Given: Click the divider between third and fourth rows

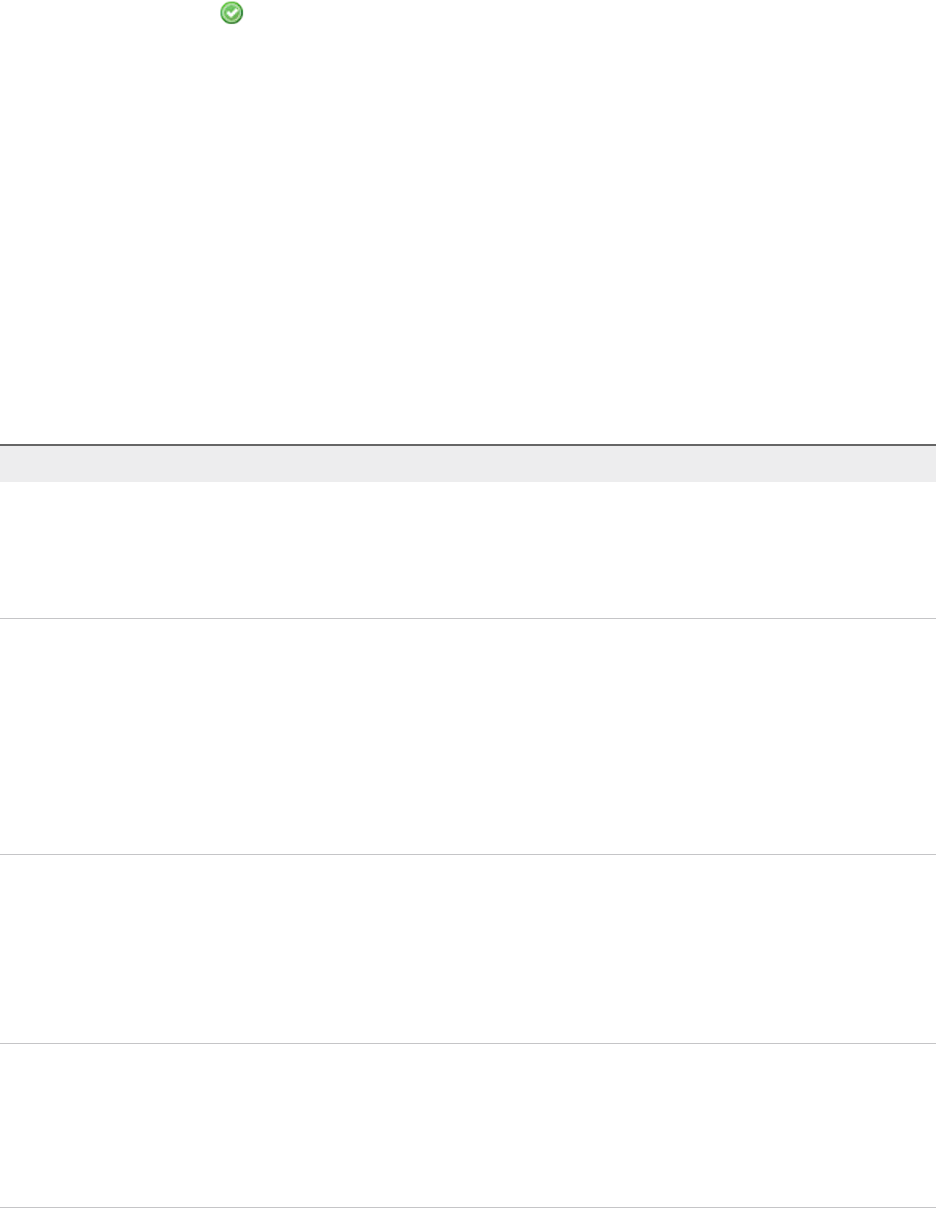Looking at the screenshot, I should 468,1044.
